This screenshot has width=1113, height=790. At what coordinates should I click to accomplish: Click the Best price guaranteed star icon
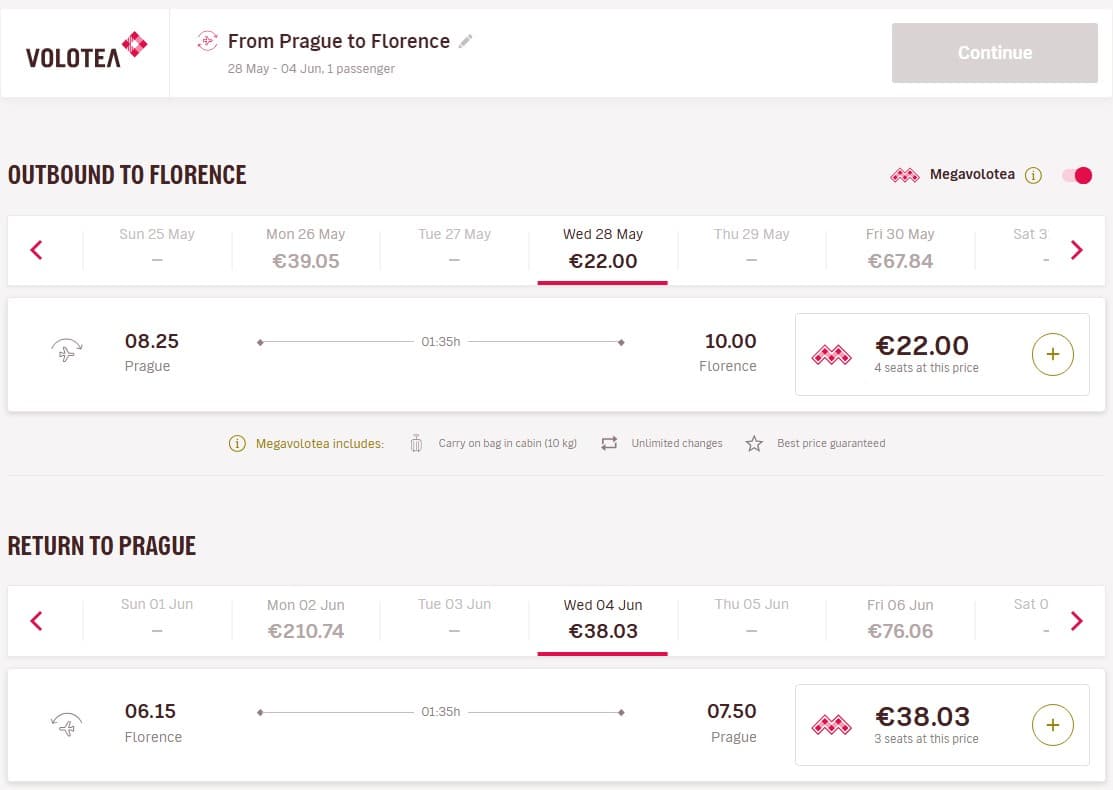[754, 444]
